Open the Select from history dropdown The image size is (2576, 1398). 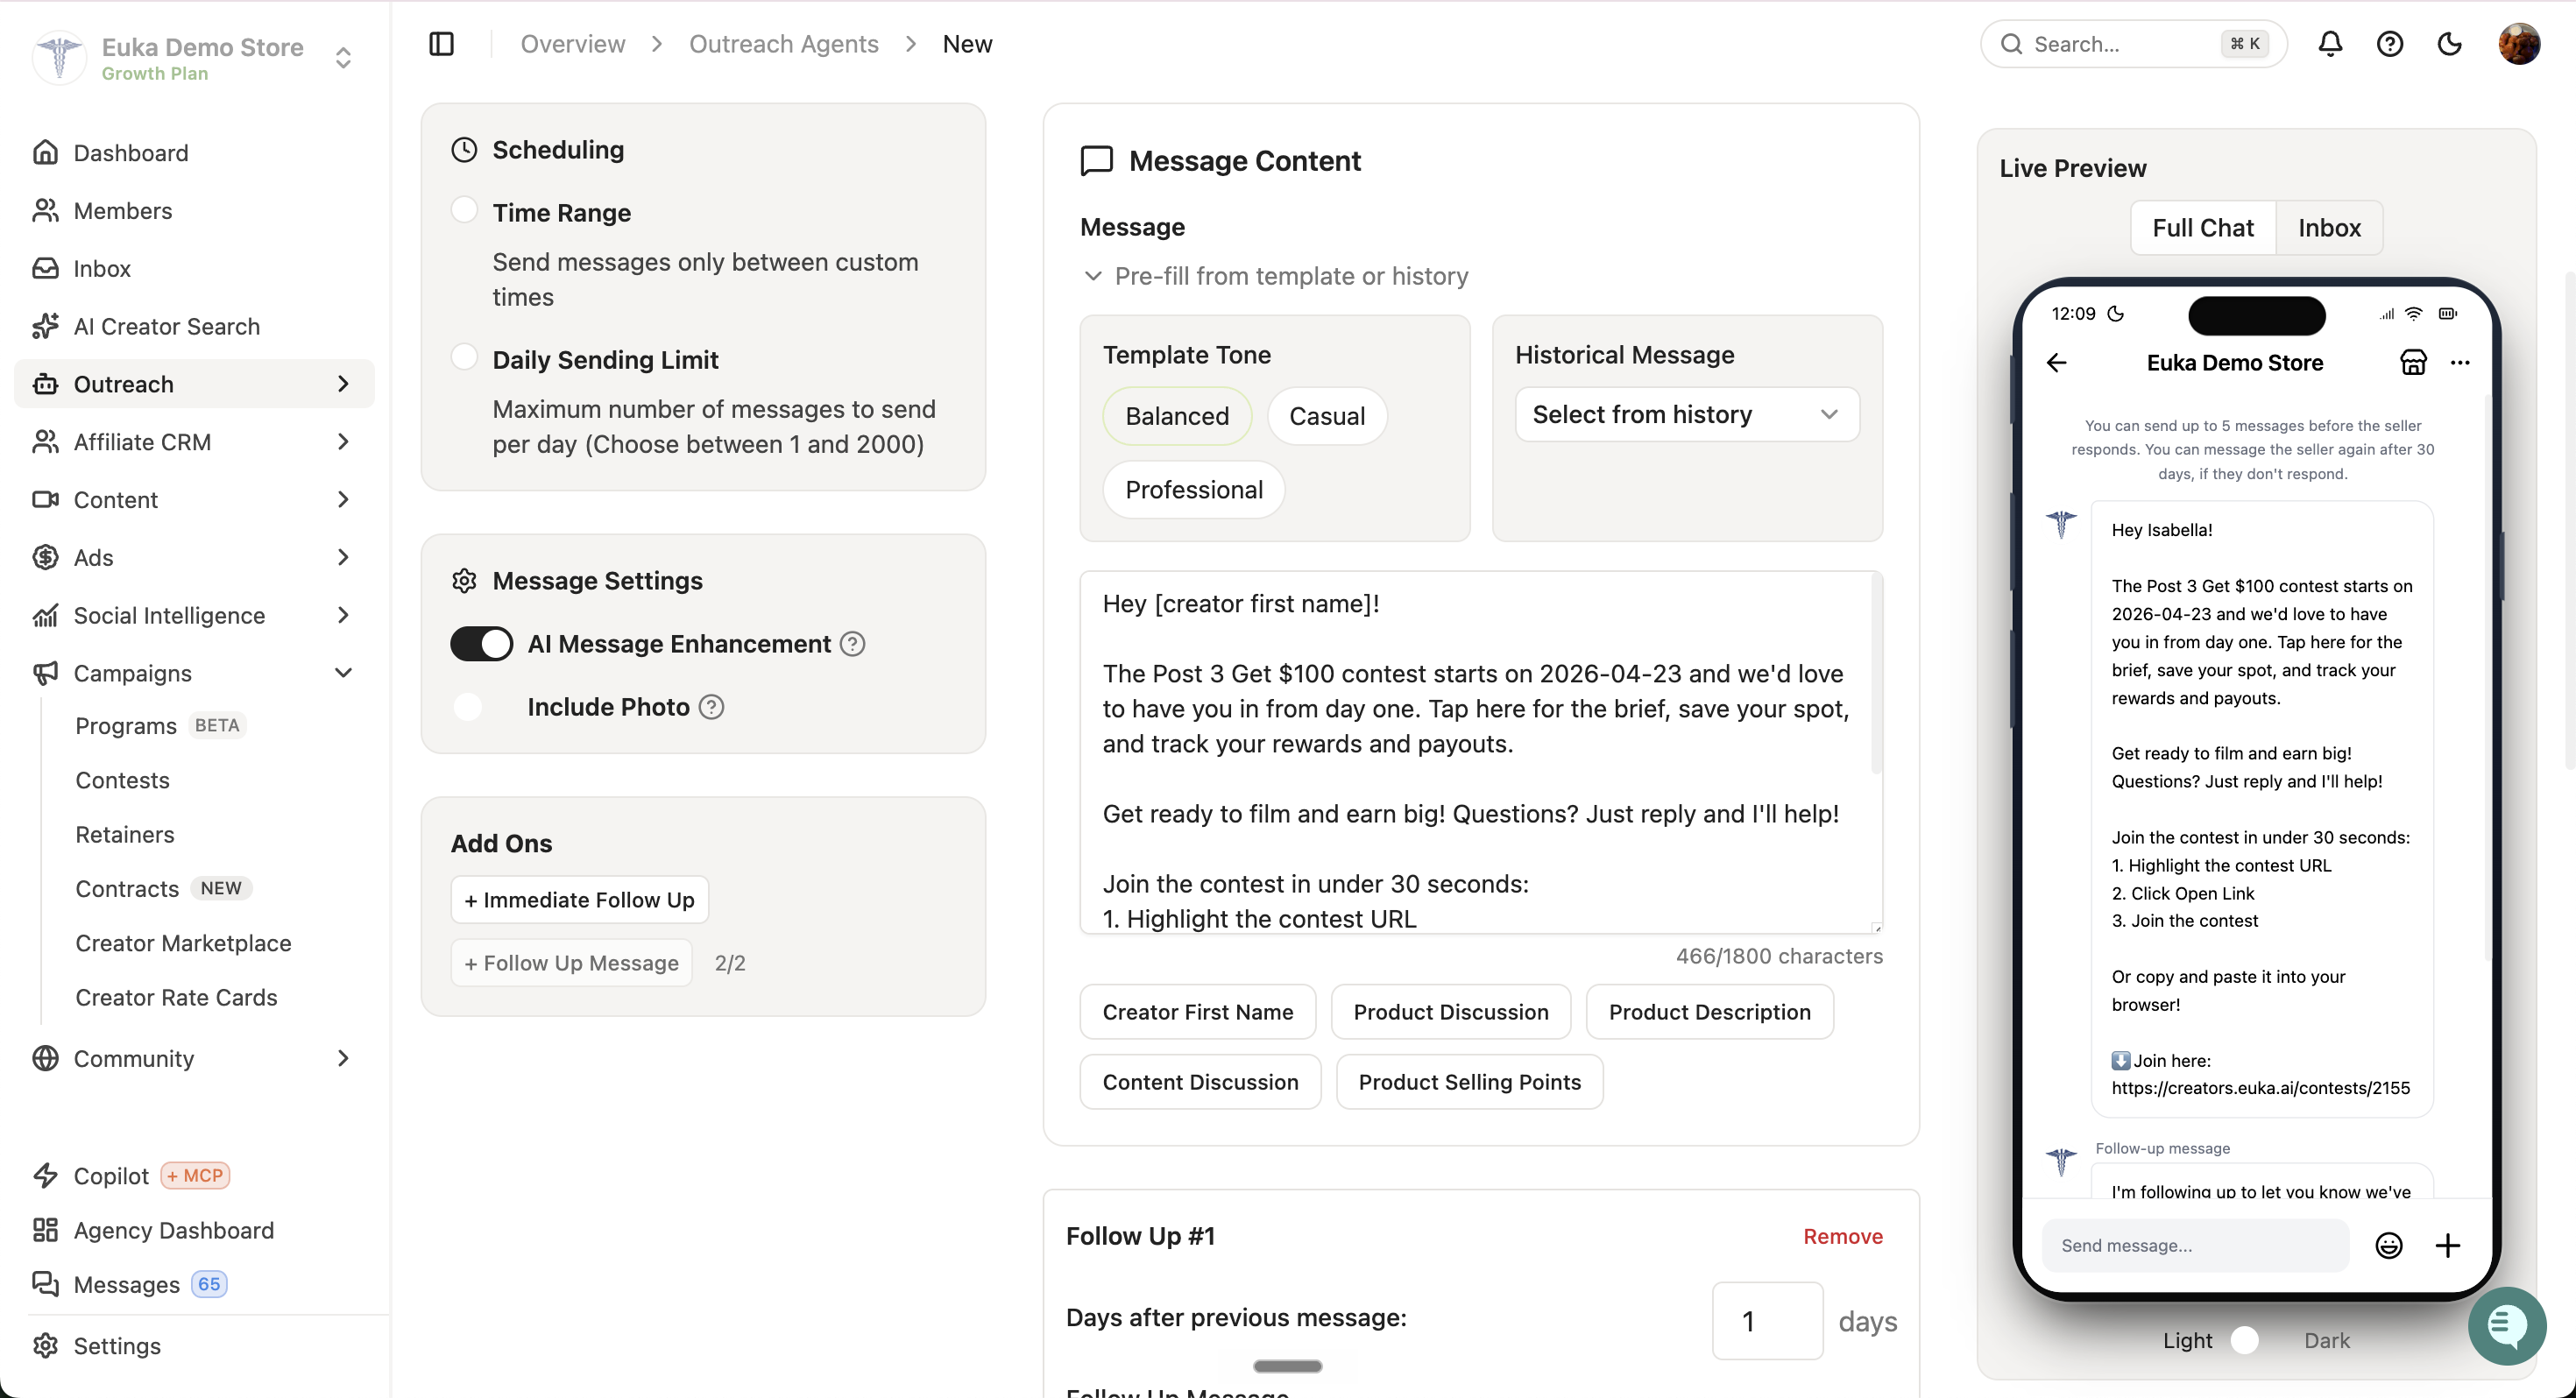[1686, 414]
